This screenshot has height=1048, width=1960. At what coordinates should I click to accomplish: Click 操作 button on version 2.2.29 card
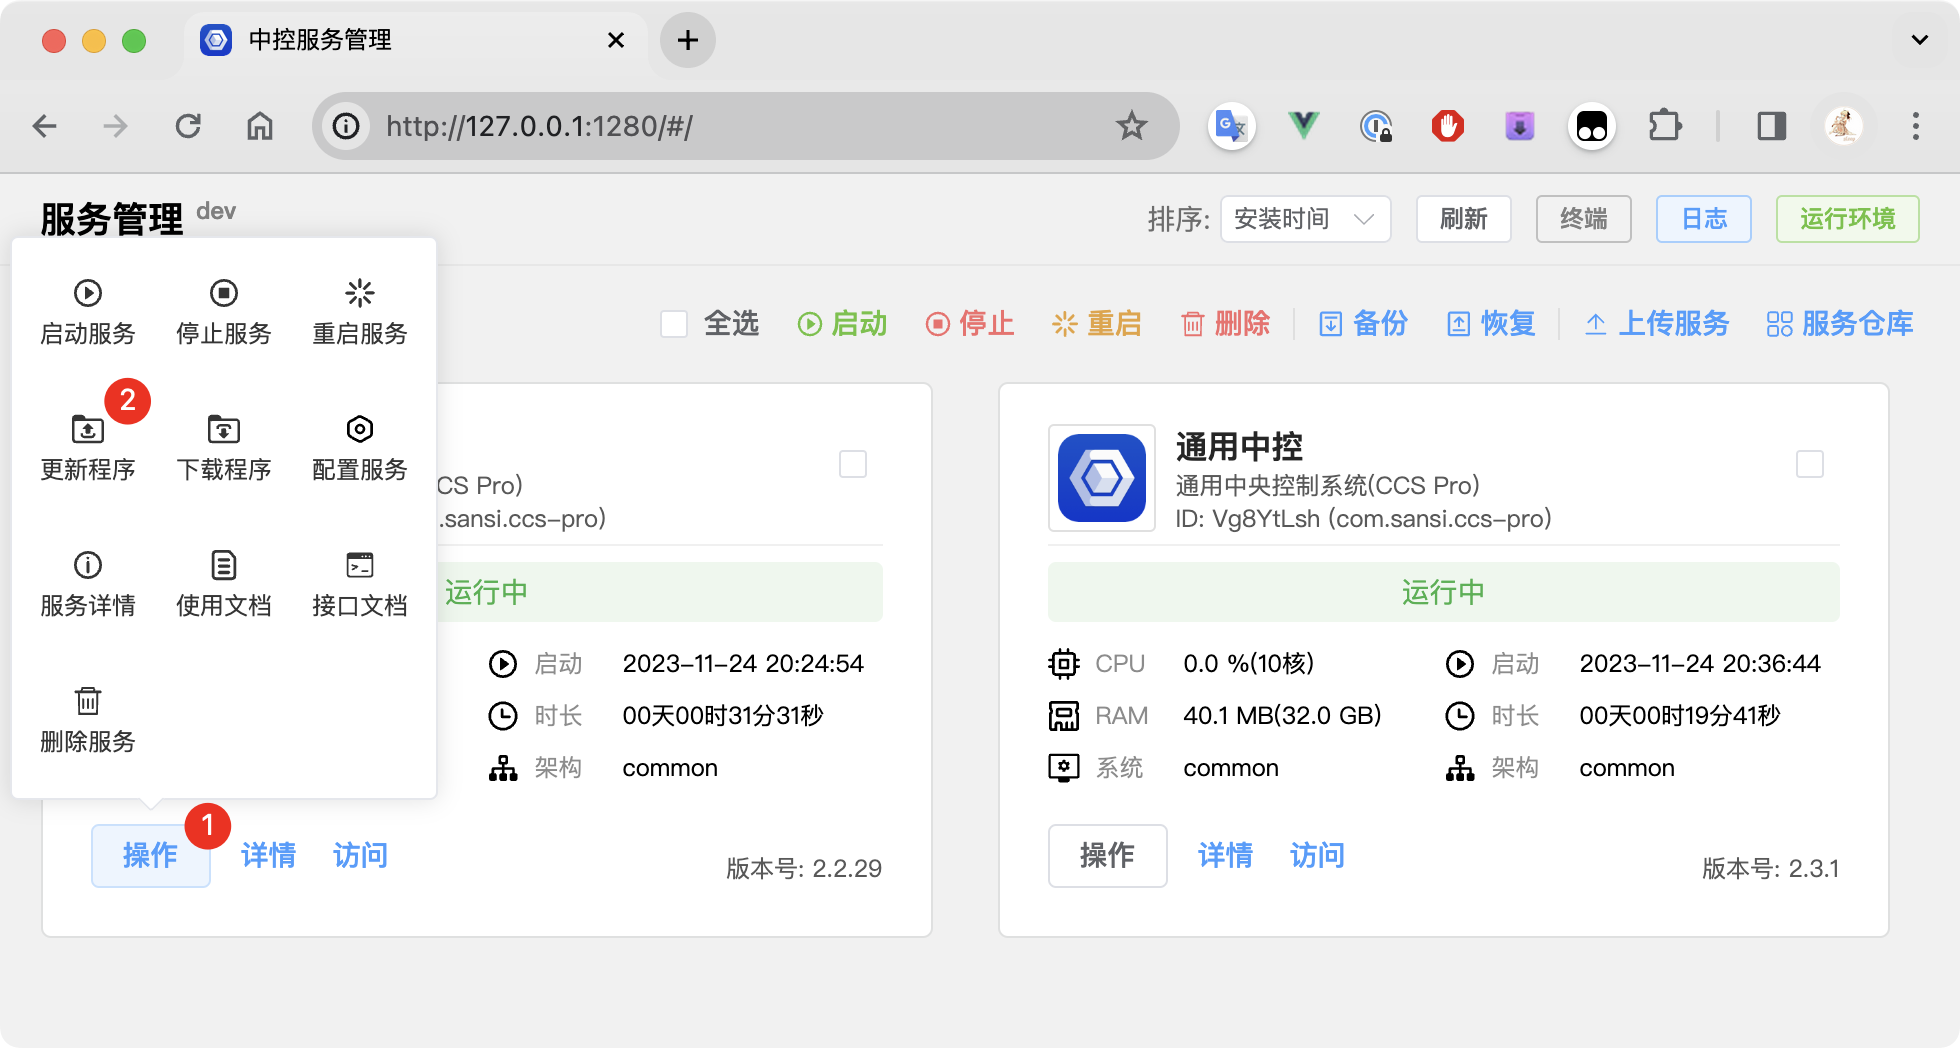tap(151, 856)
